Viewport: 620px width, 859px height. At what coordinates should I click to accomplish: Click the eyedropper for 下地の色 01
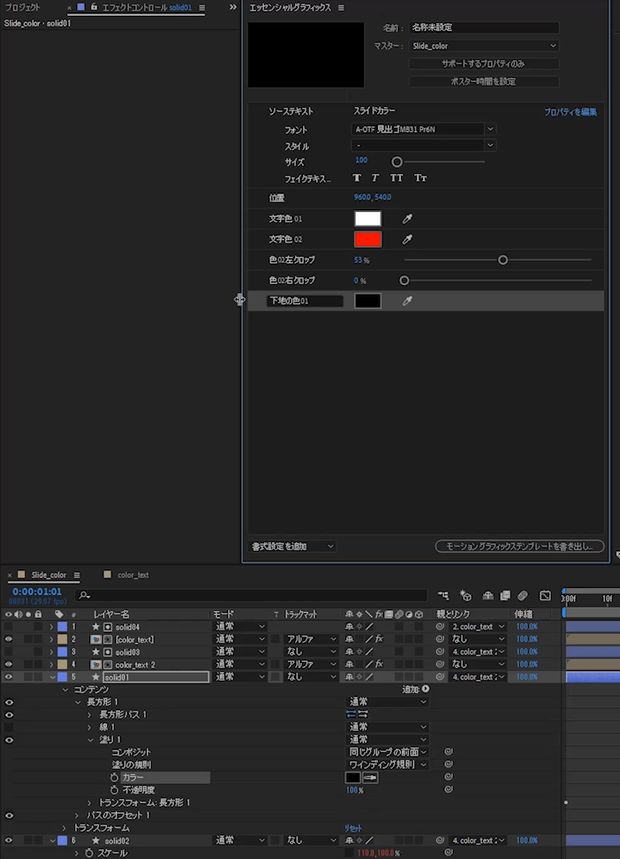(x=407, y=301)
